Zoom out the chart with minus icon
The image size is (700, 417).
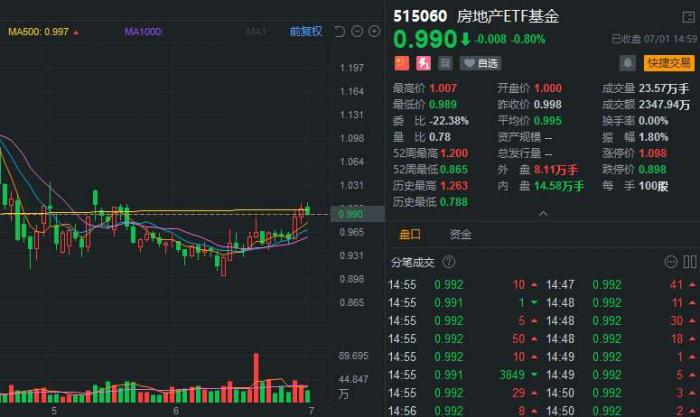(357, 31)
